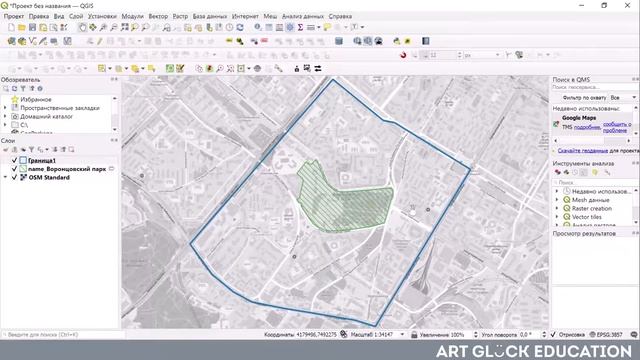
Task: Activate the Identify Features info tool
Action: coord(258,27)
